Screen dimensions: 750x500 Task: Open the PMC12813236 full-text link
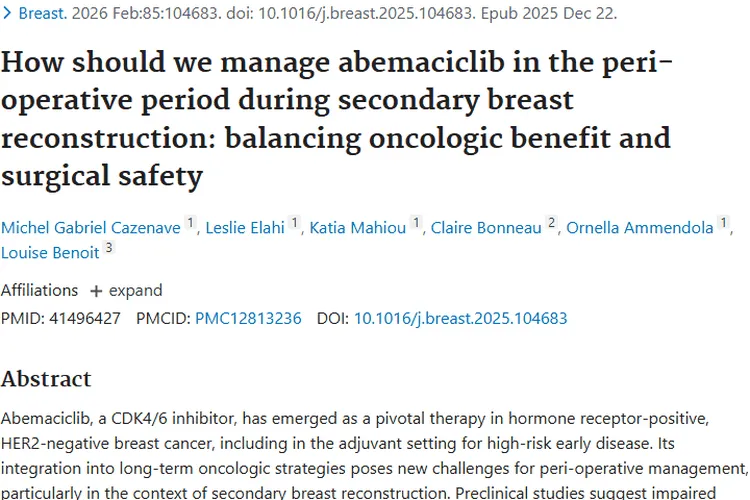coord(248,318)
